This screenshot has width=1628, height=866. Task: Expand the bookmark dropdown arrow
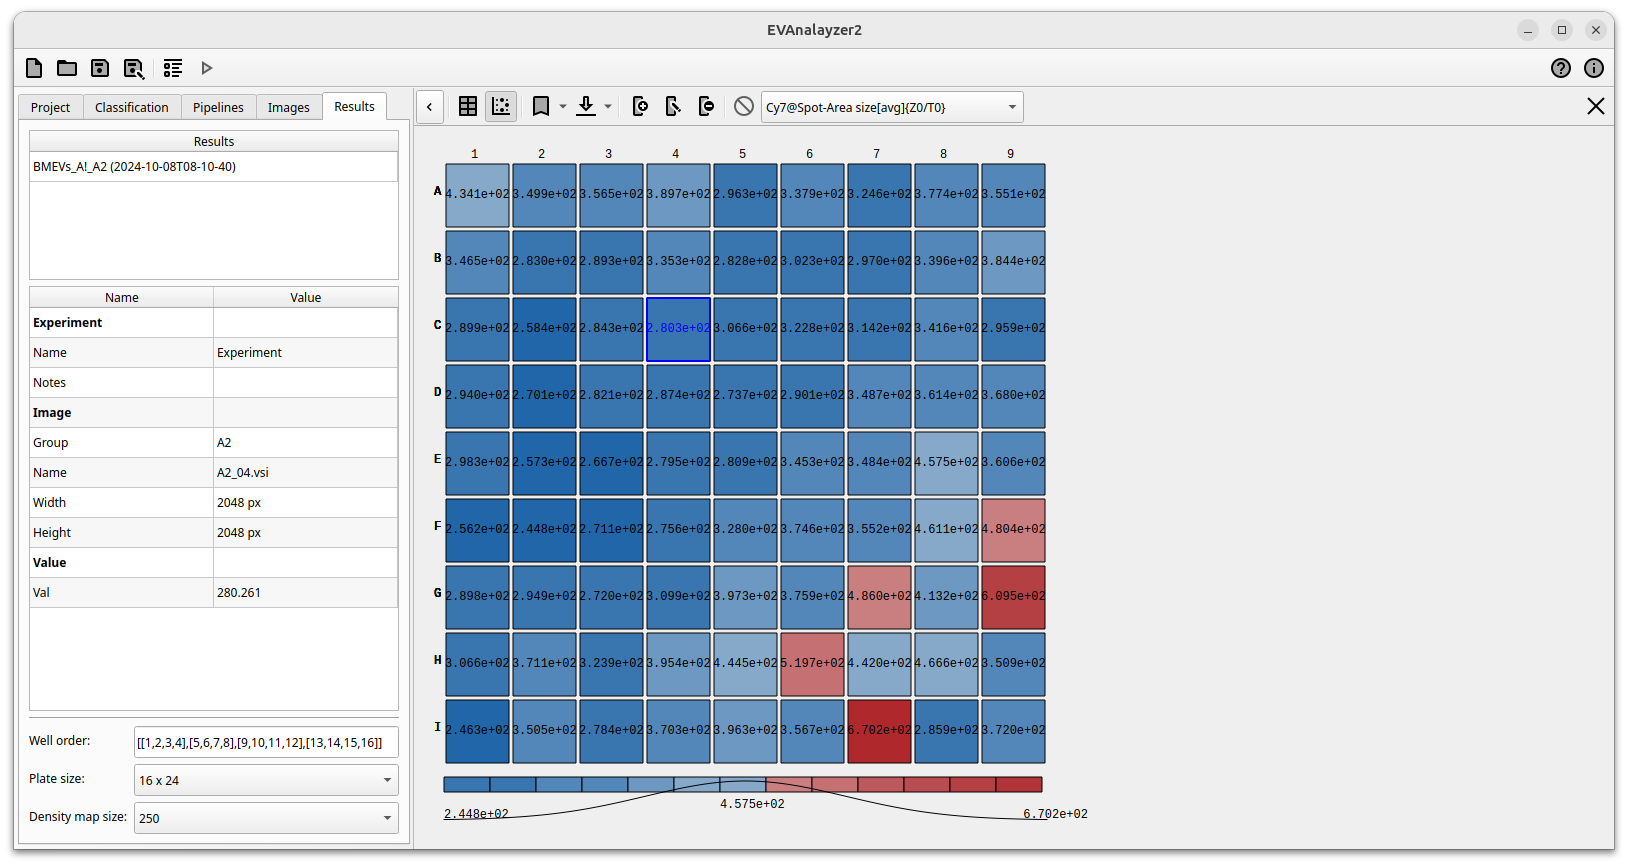coord(563,106)
